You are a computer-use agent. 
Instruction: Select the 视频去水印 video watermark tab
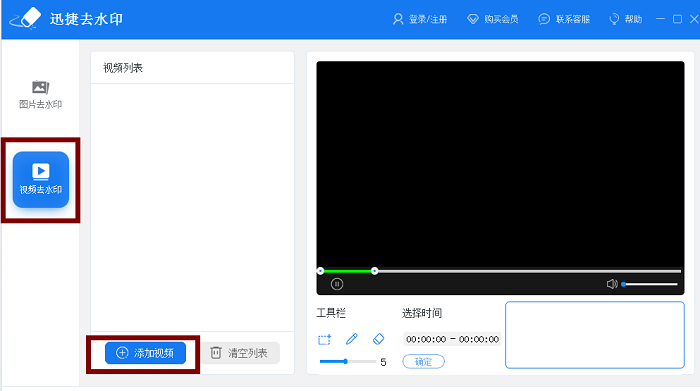tap(41, 179)
